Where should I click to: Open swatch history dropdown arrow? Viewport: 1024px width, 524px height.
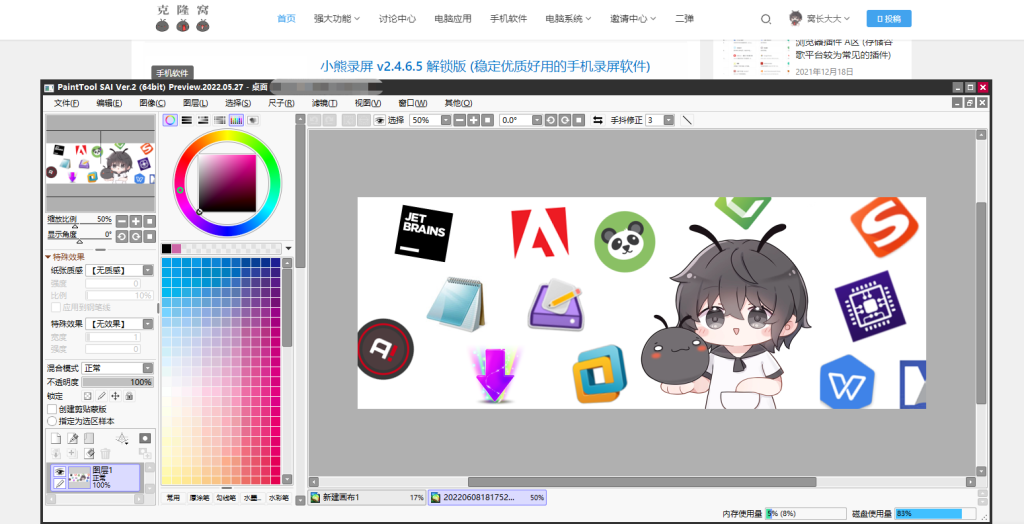coord(288,248)
